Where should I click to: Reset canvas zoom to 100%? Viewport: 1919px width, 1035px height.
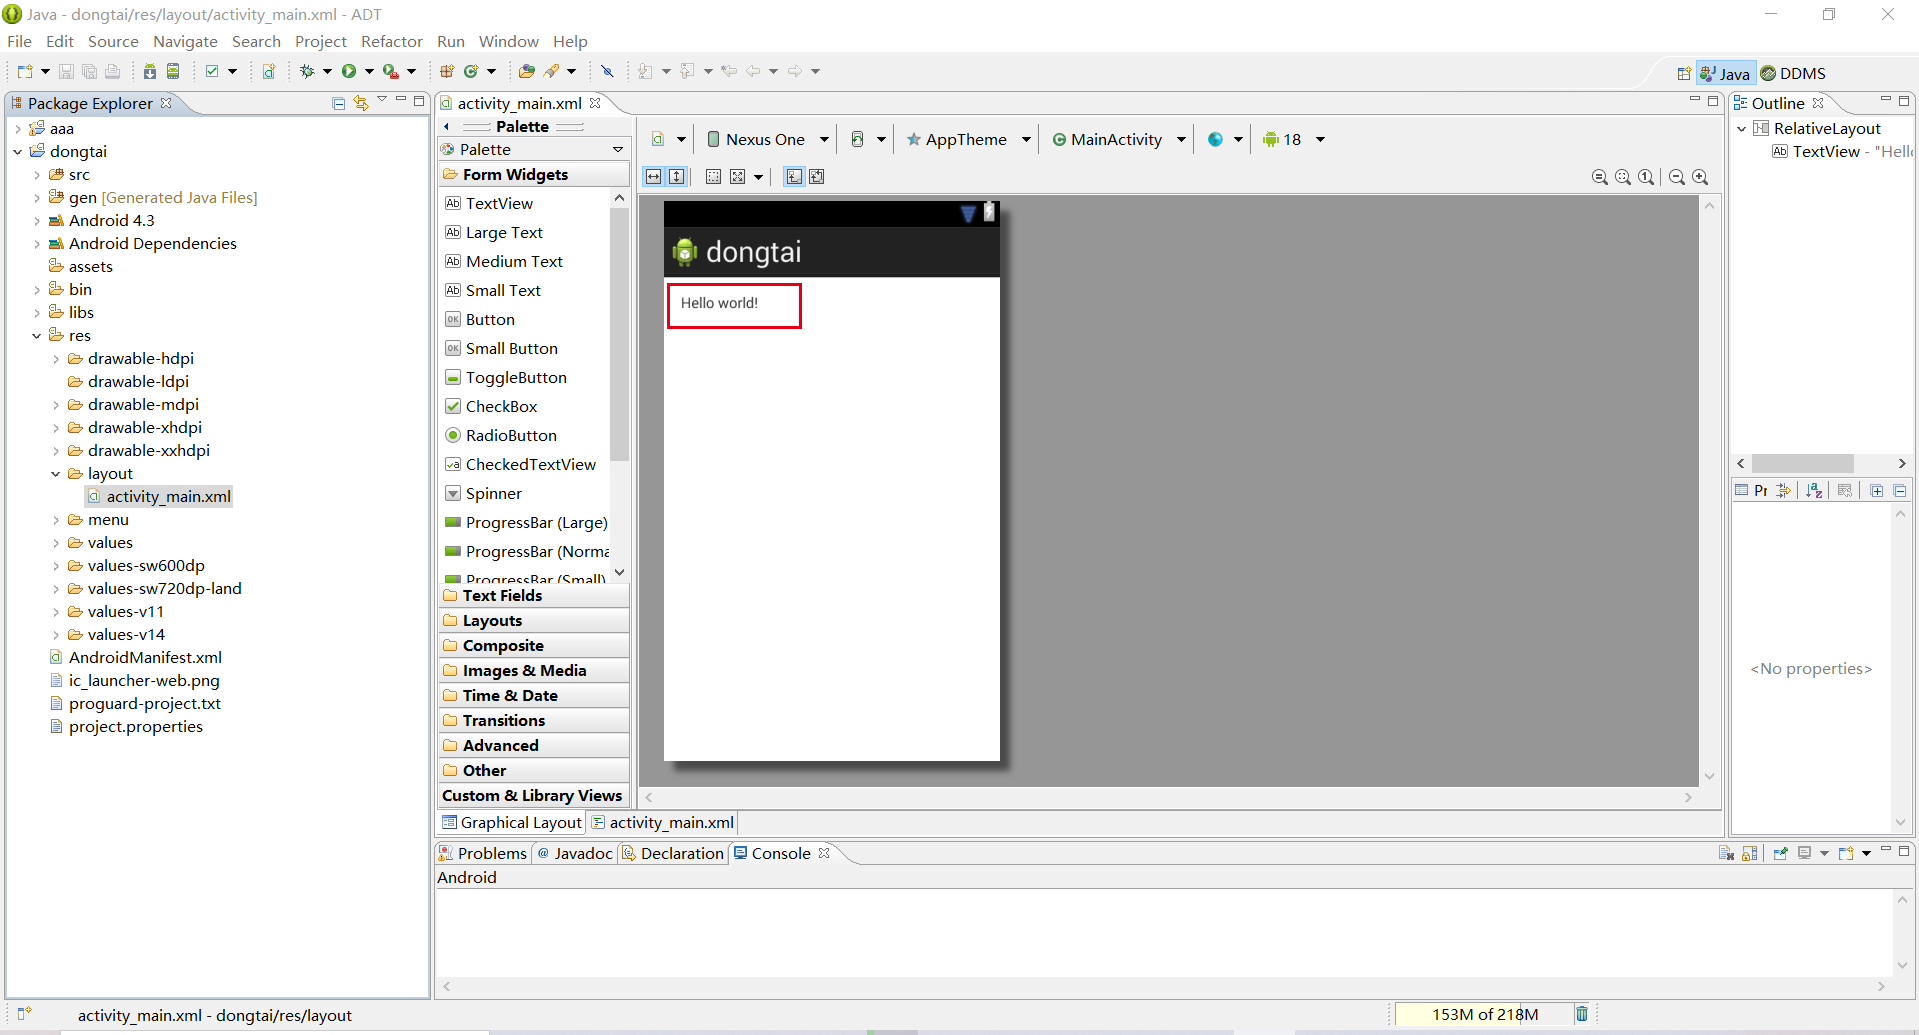pyautogui.click(x=1646, y=177)
